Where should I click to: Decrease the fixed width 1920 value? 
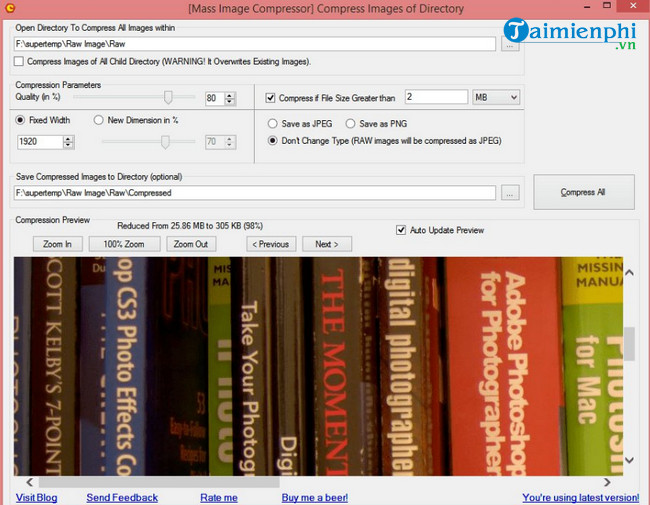point(68,145)
